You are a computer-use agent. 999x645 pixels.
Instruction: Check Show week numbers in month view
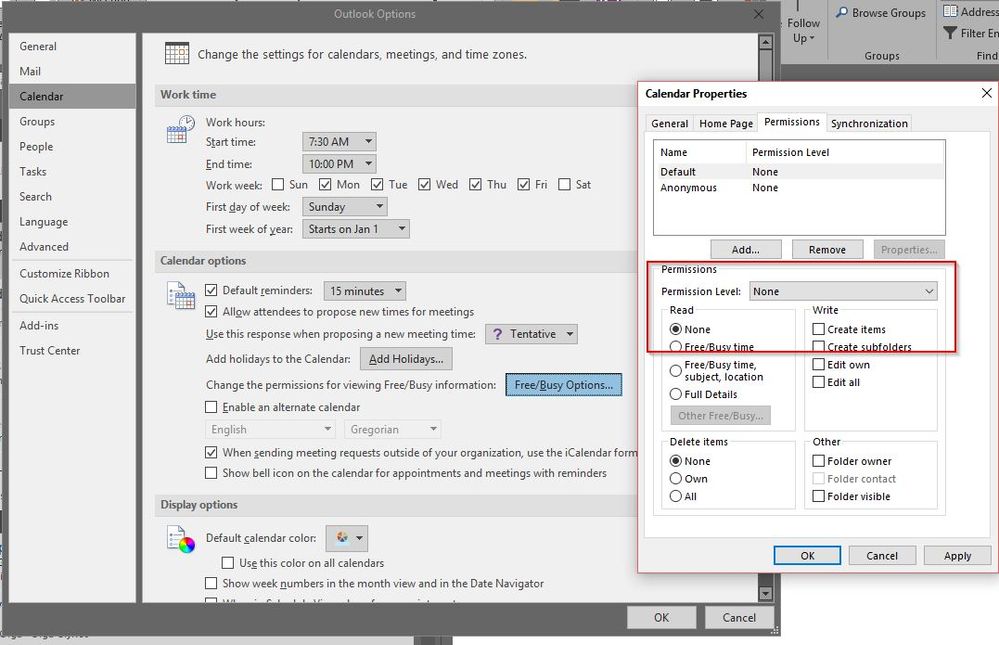[211, 583]
